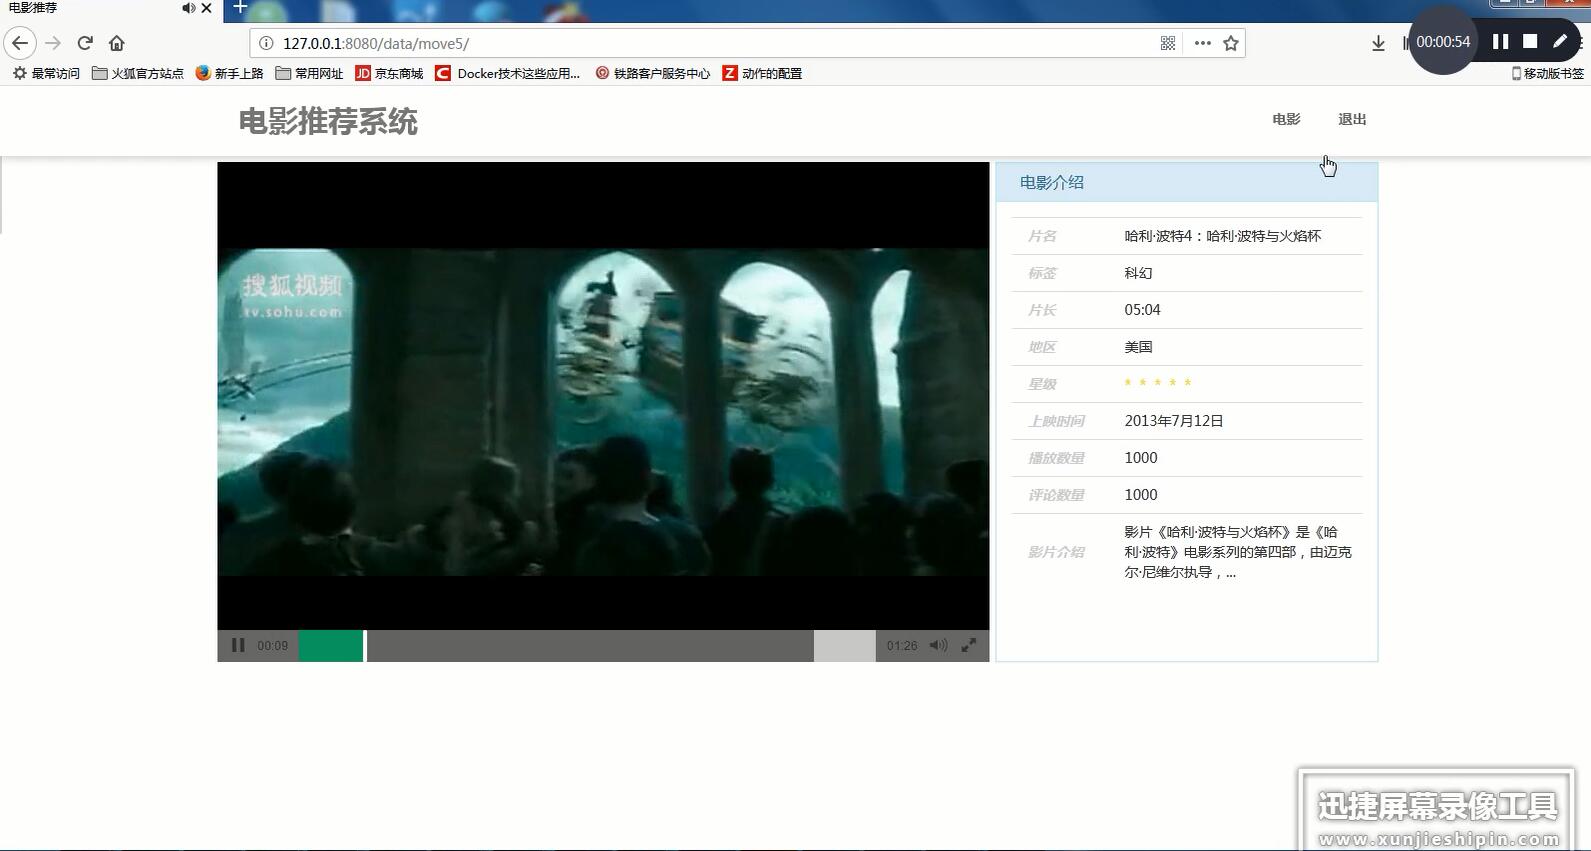The image size is (1591, 851).
Task: Click the region value 美国
Action: click(x=1138, y=347)
